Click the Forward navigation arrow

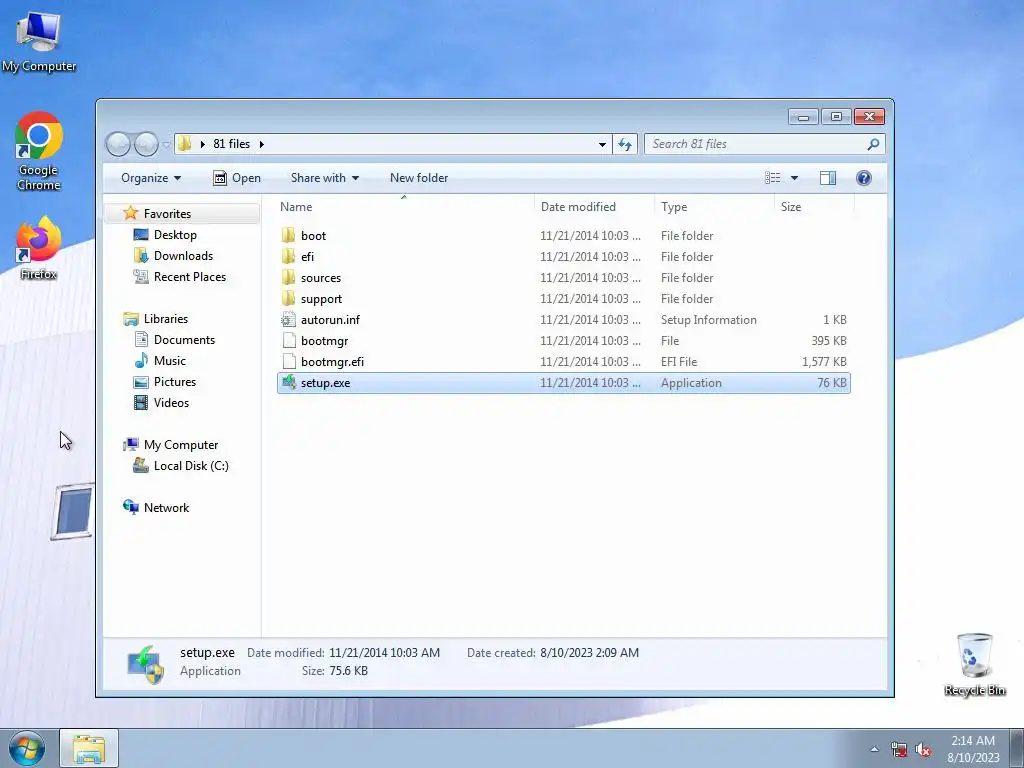(146, 144)
